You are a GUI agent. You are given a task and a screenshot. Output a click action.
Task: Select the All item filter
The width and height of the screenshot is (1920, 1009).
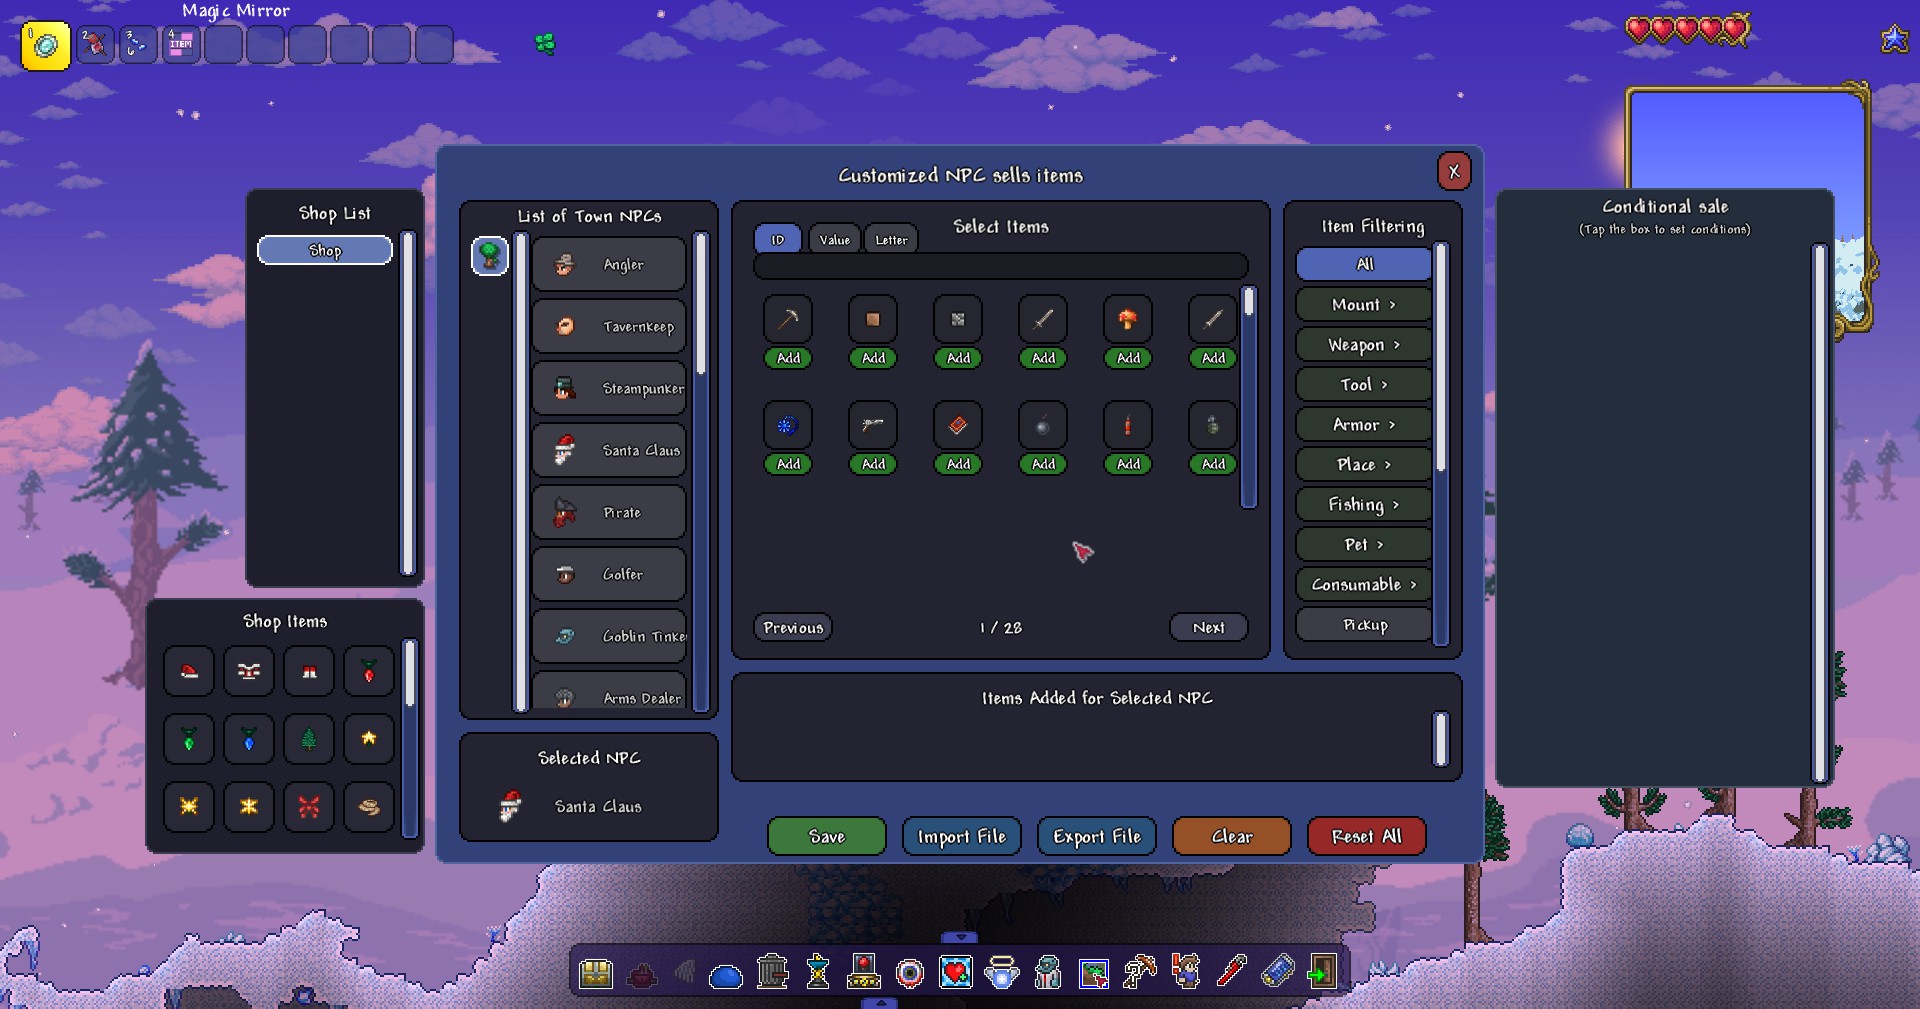pyautogui.click(x=1364, y=264)
